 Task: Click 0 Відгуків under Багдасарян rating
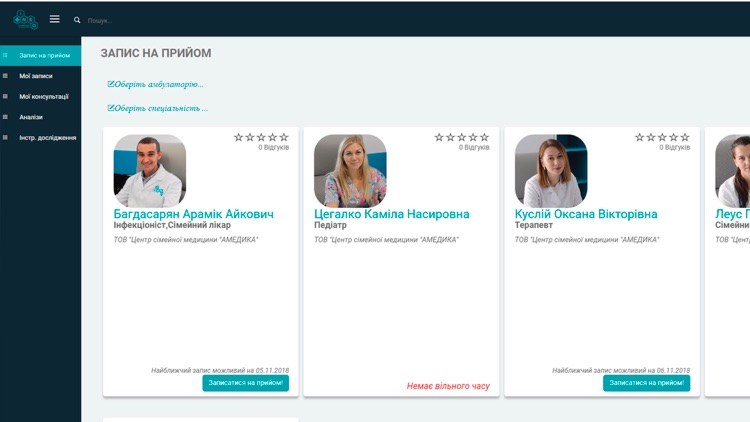[274, 147]
